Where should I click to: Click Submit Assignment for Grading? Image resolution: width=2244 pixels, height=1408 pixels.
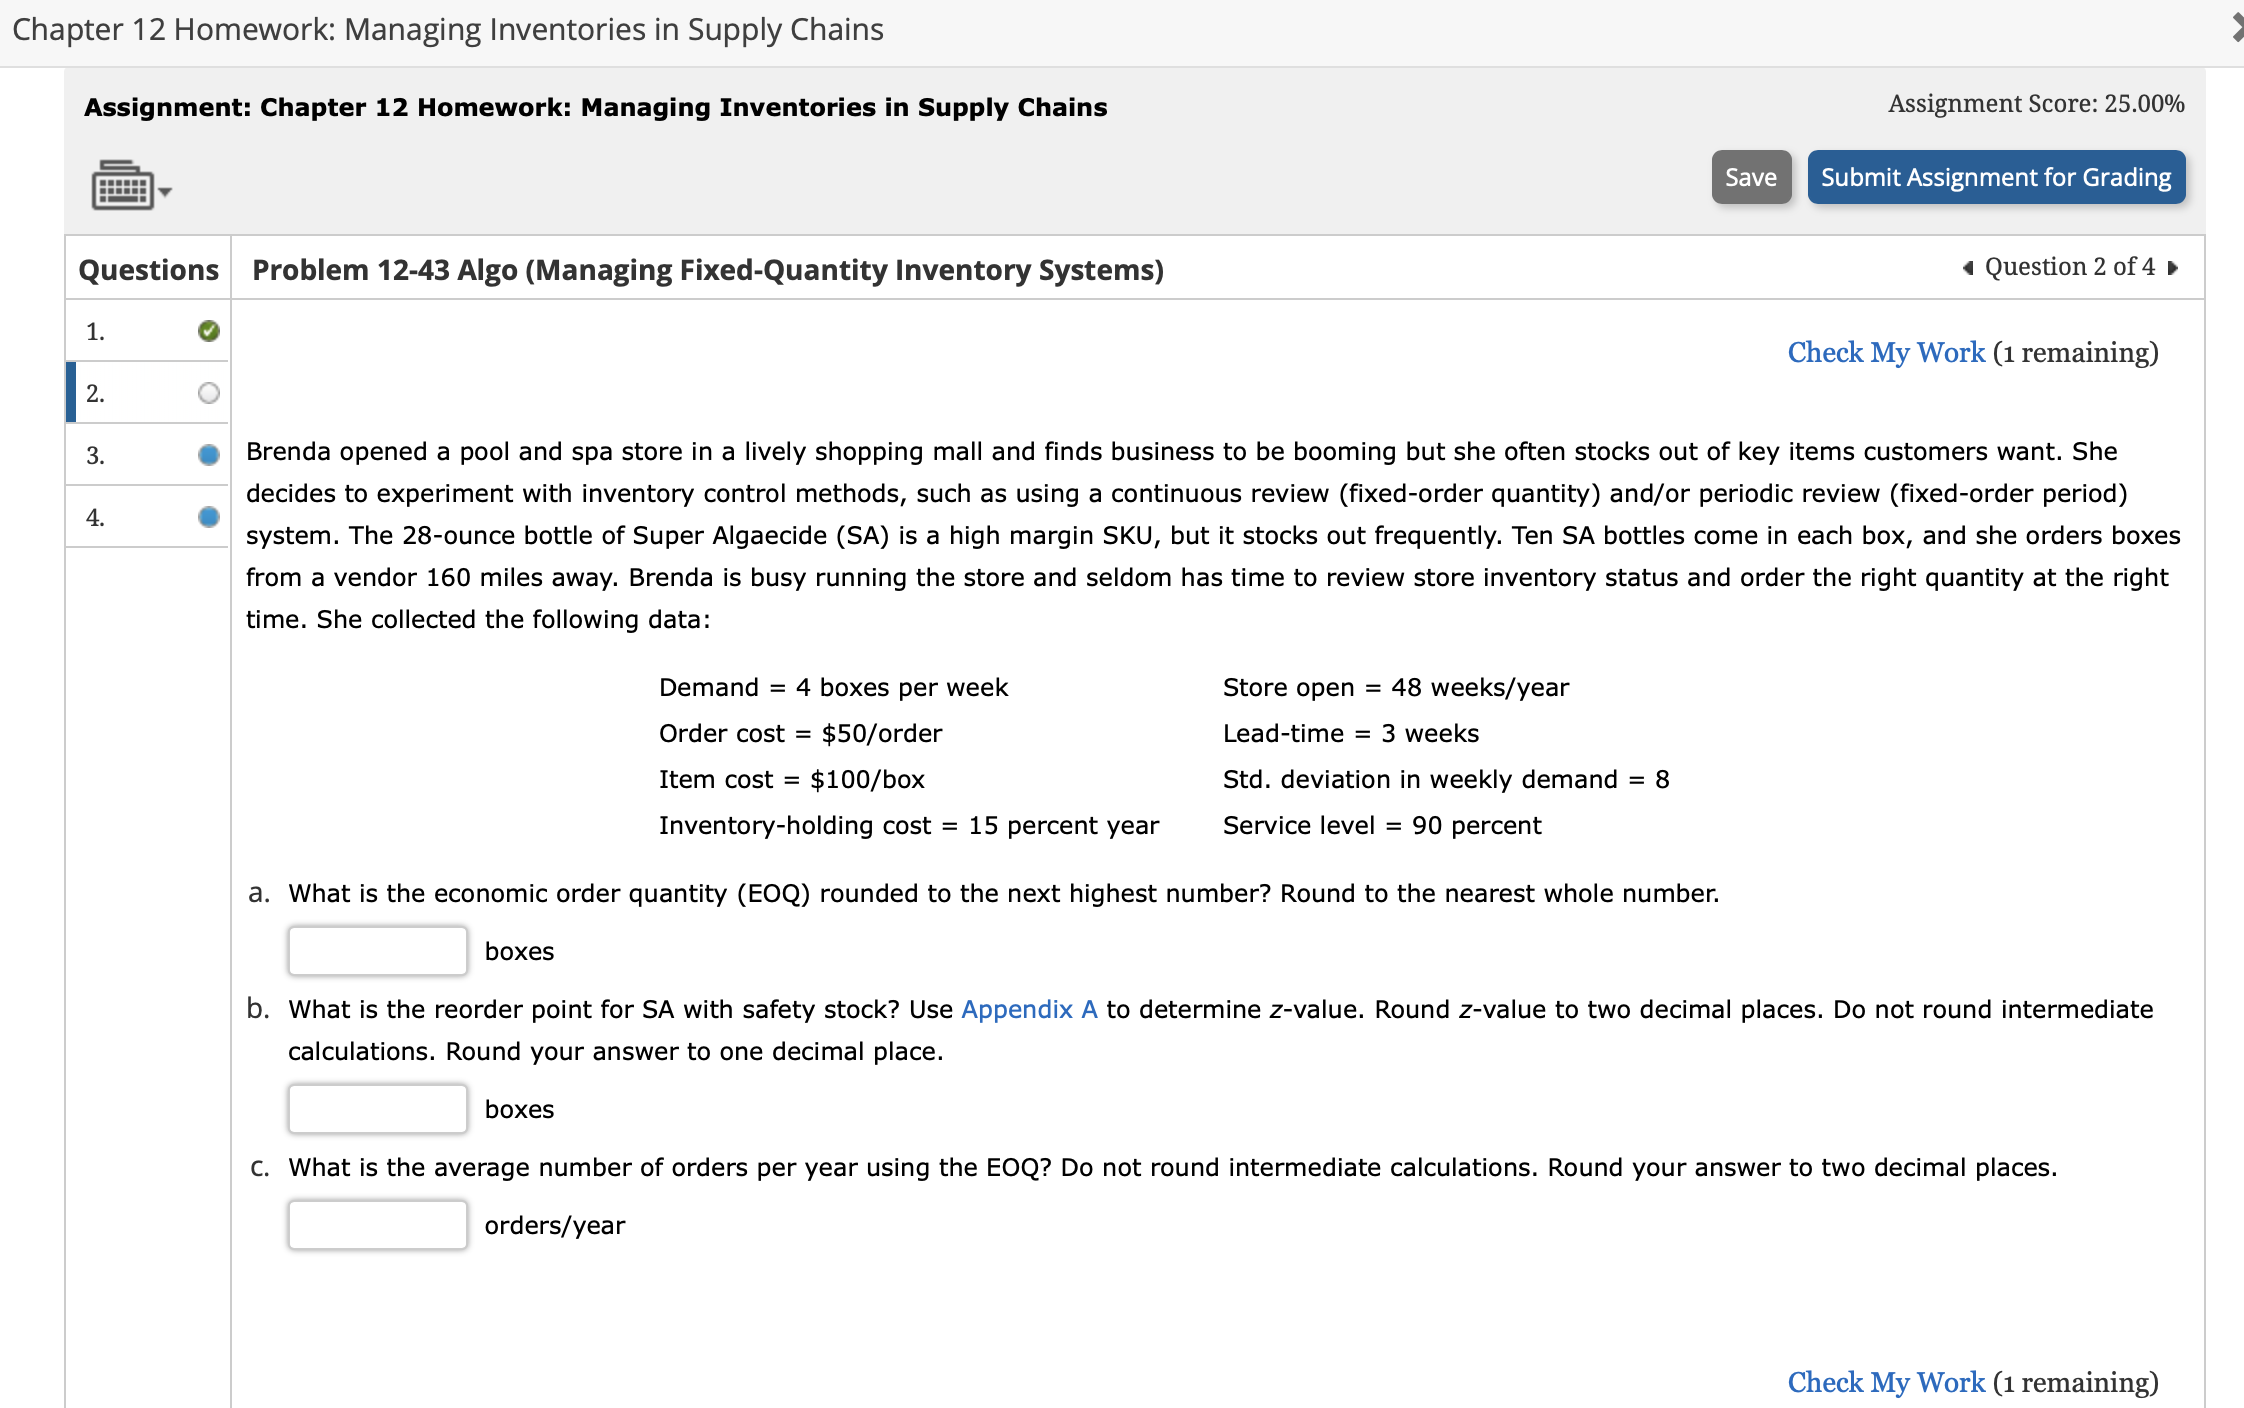tap(1996, 177)
